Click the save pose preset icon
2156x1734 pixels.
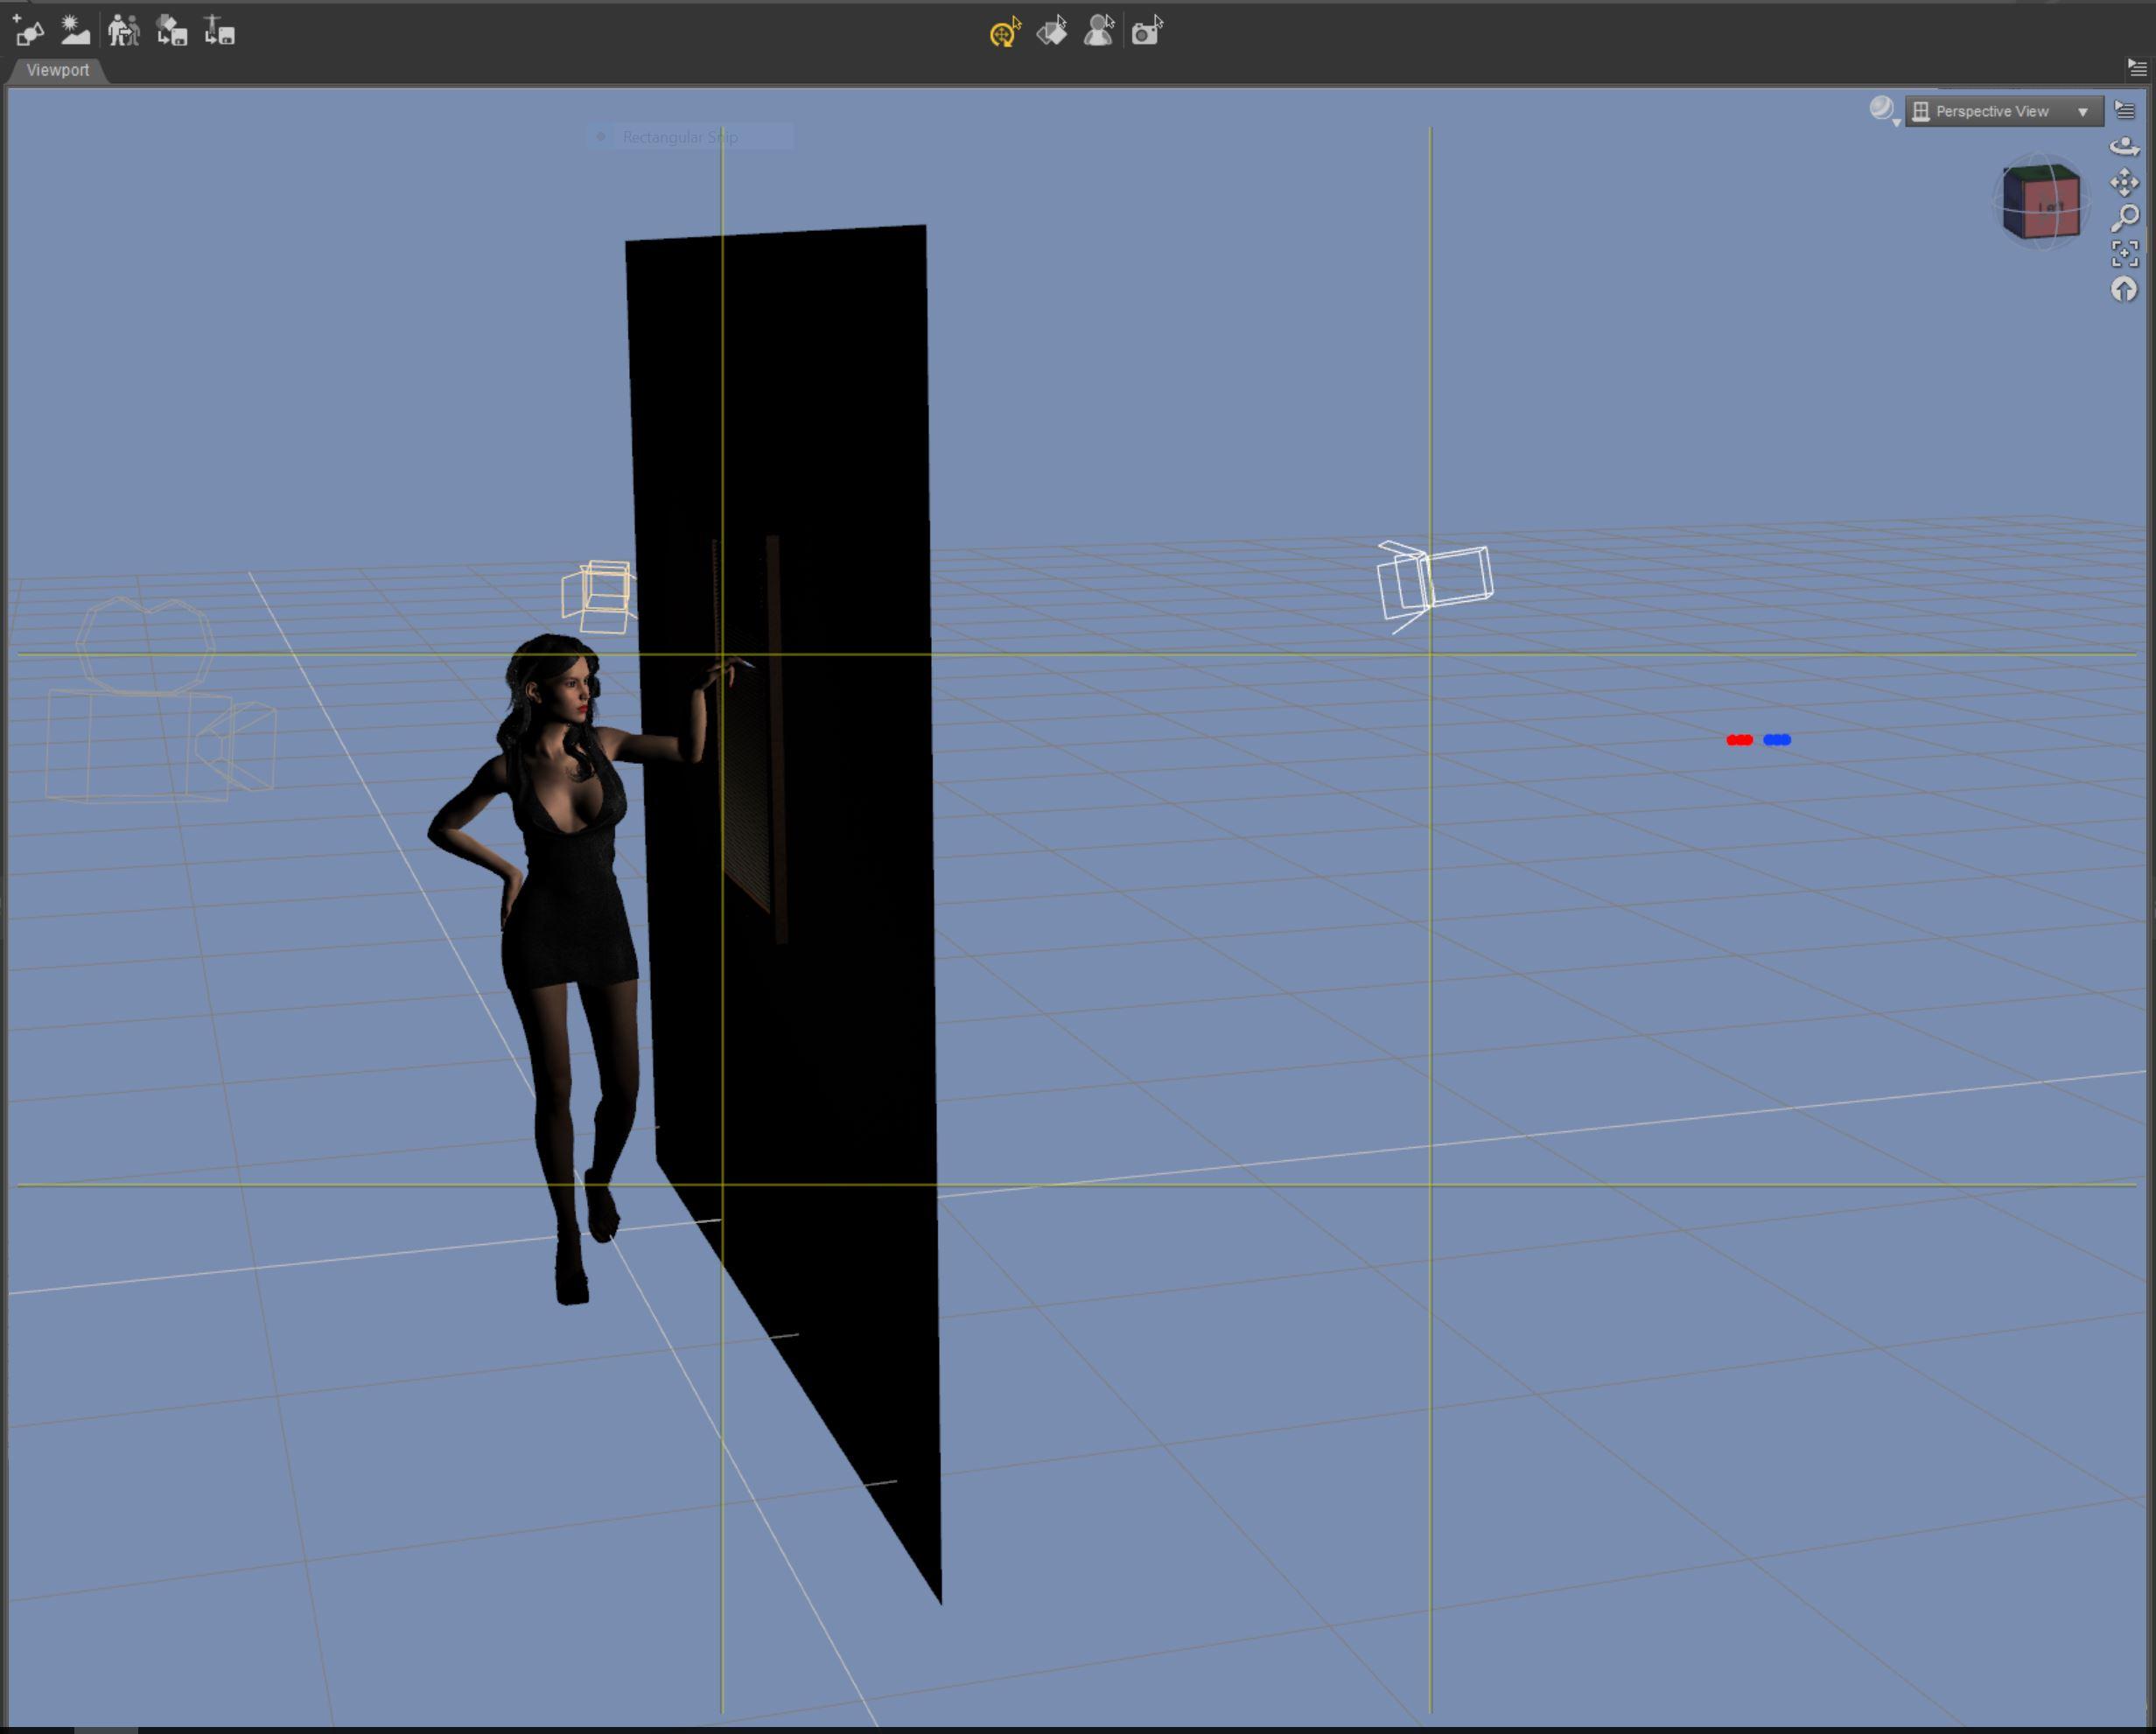219,31
